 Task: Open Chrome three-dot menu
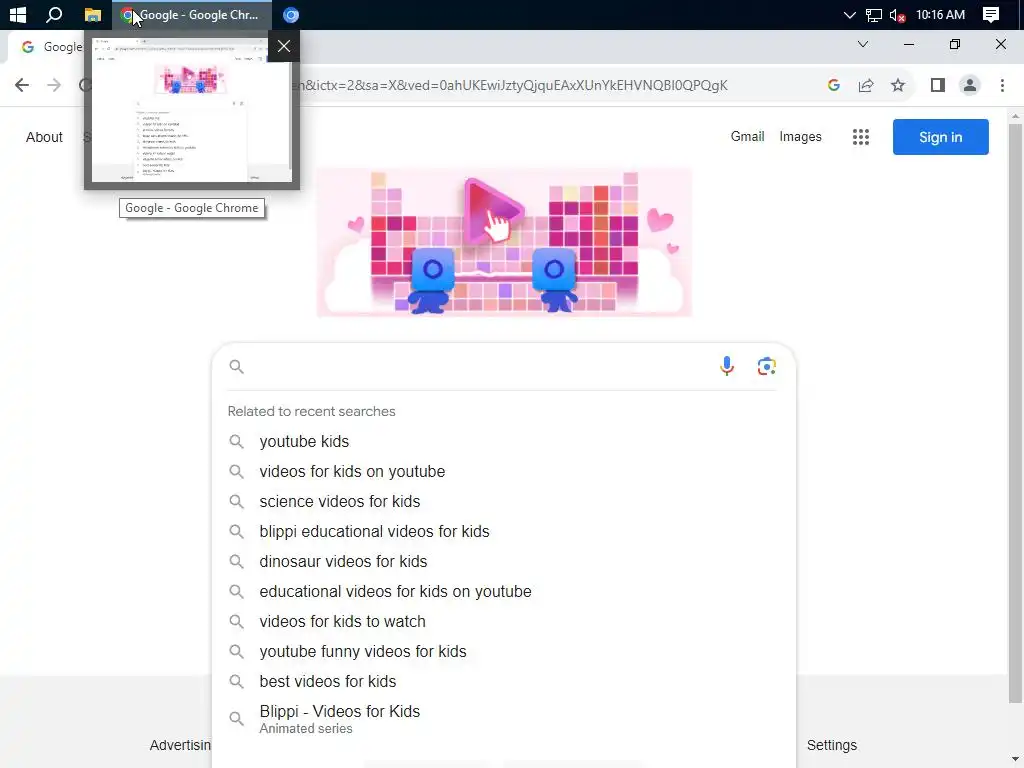(1002, 85)
